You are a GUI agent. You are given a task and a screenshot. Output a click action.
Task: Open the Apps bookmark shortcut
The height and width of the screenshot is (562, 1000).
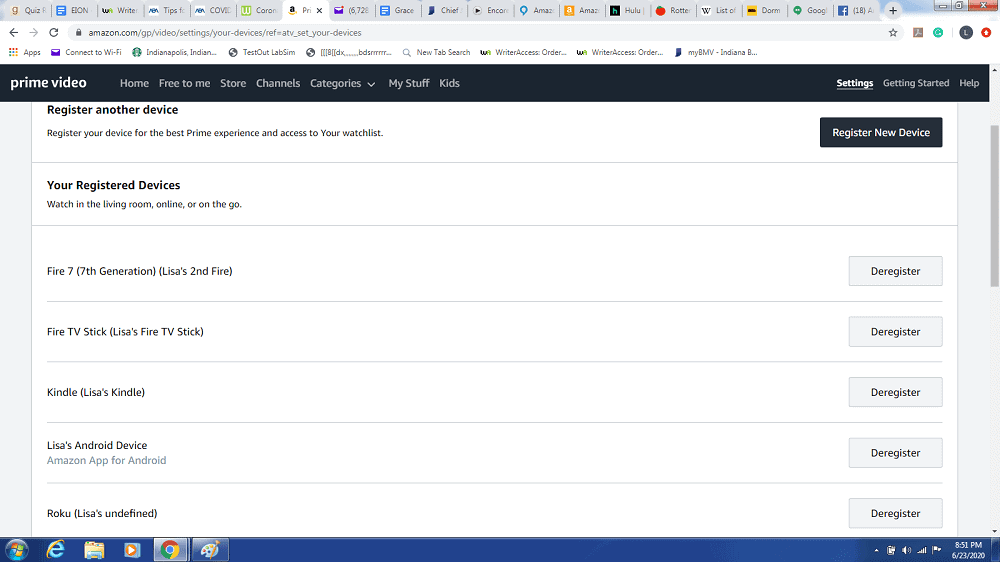pos(24,52)
